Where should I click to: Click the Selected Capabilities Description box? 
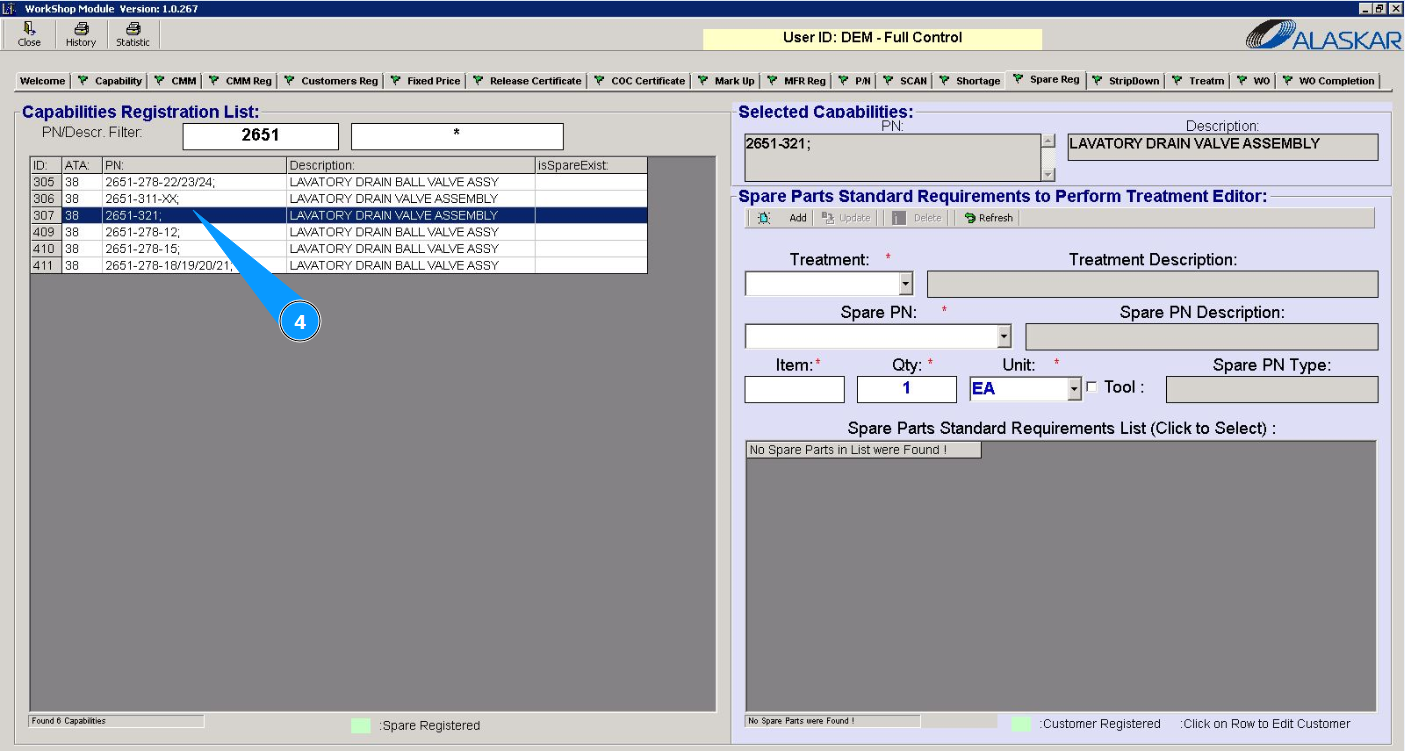(1223, 147)
